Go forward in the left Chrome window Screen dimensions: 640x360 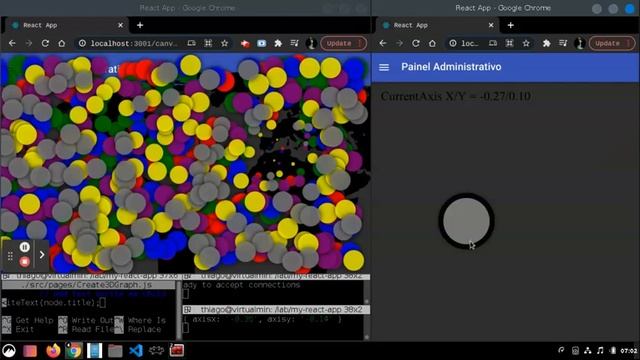(x=29, y=43)
